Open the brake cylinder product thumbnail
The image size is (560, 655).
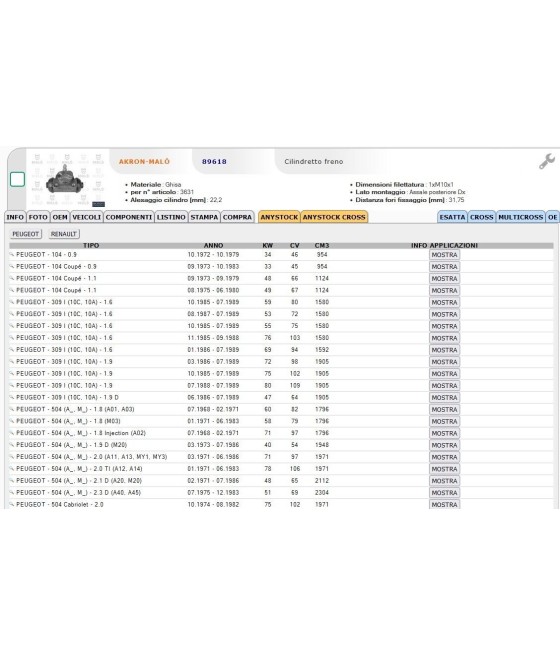point(66,180)
